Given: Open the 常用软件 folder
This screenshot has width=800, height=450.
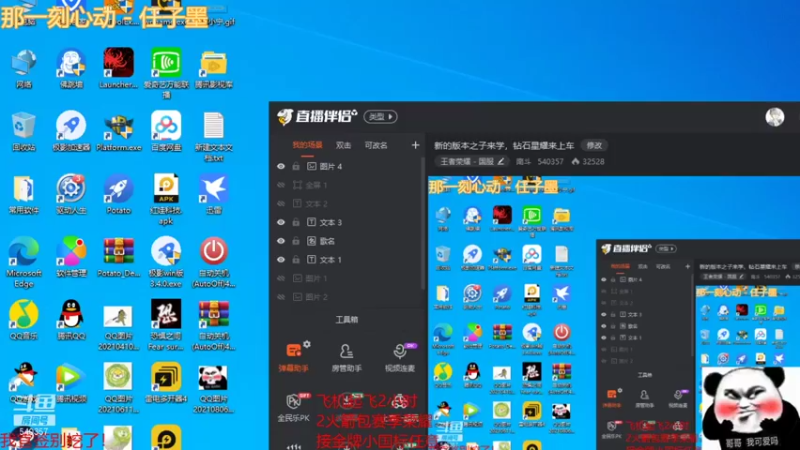Looking at the screenshot, I should point(23,194).
